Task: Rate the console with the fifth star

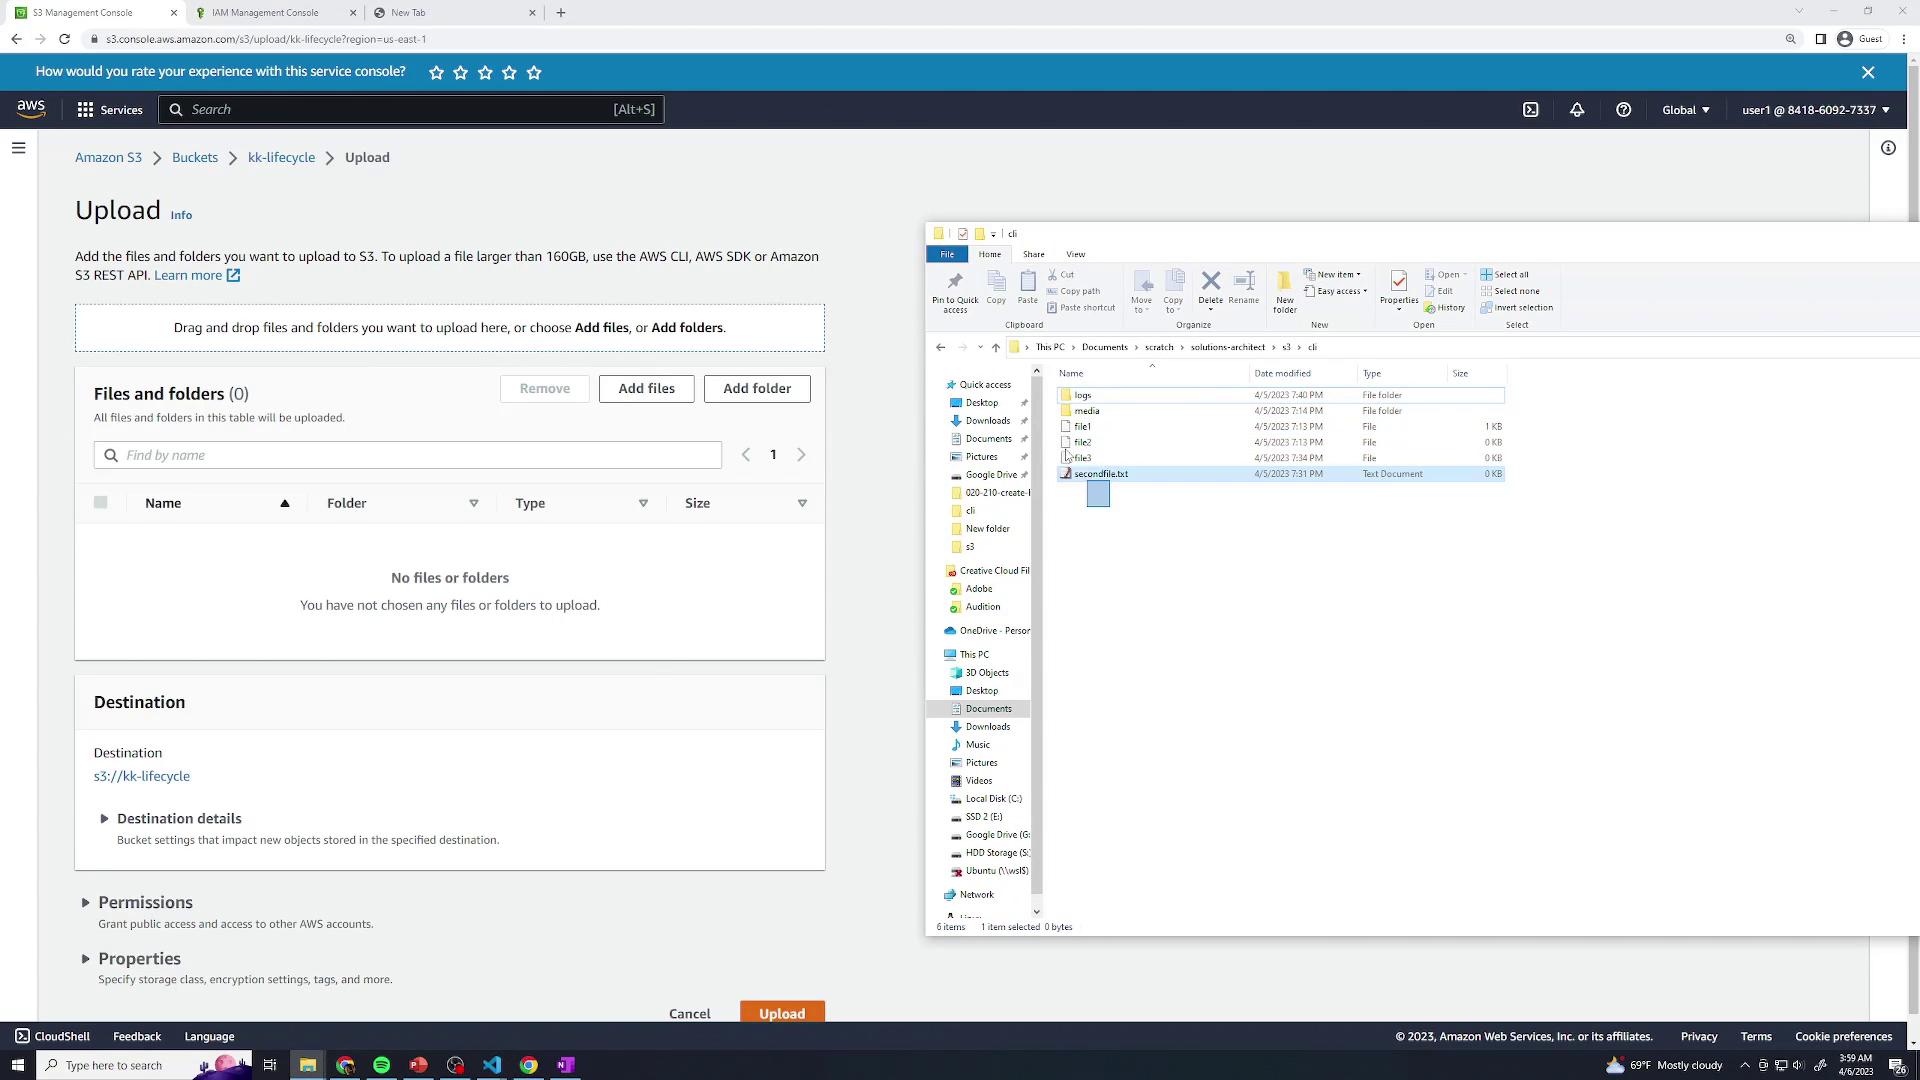Action: pos(534,73)
